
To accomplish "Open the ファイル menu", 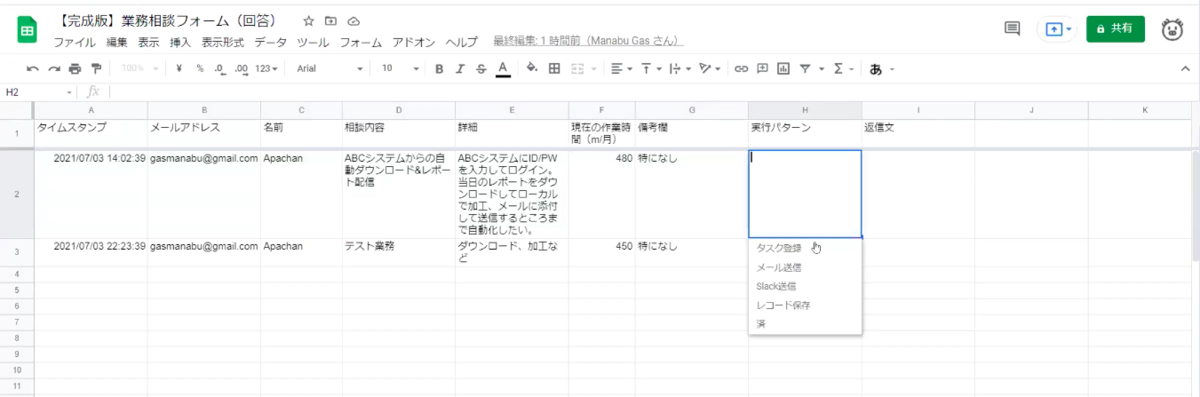I will point(75,42).
